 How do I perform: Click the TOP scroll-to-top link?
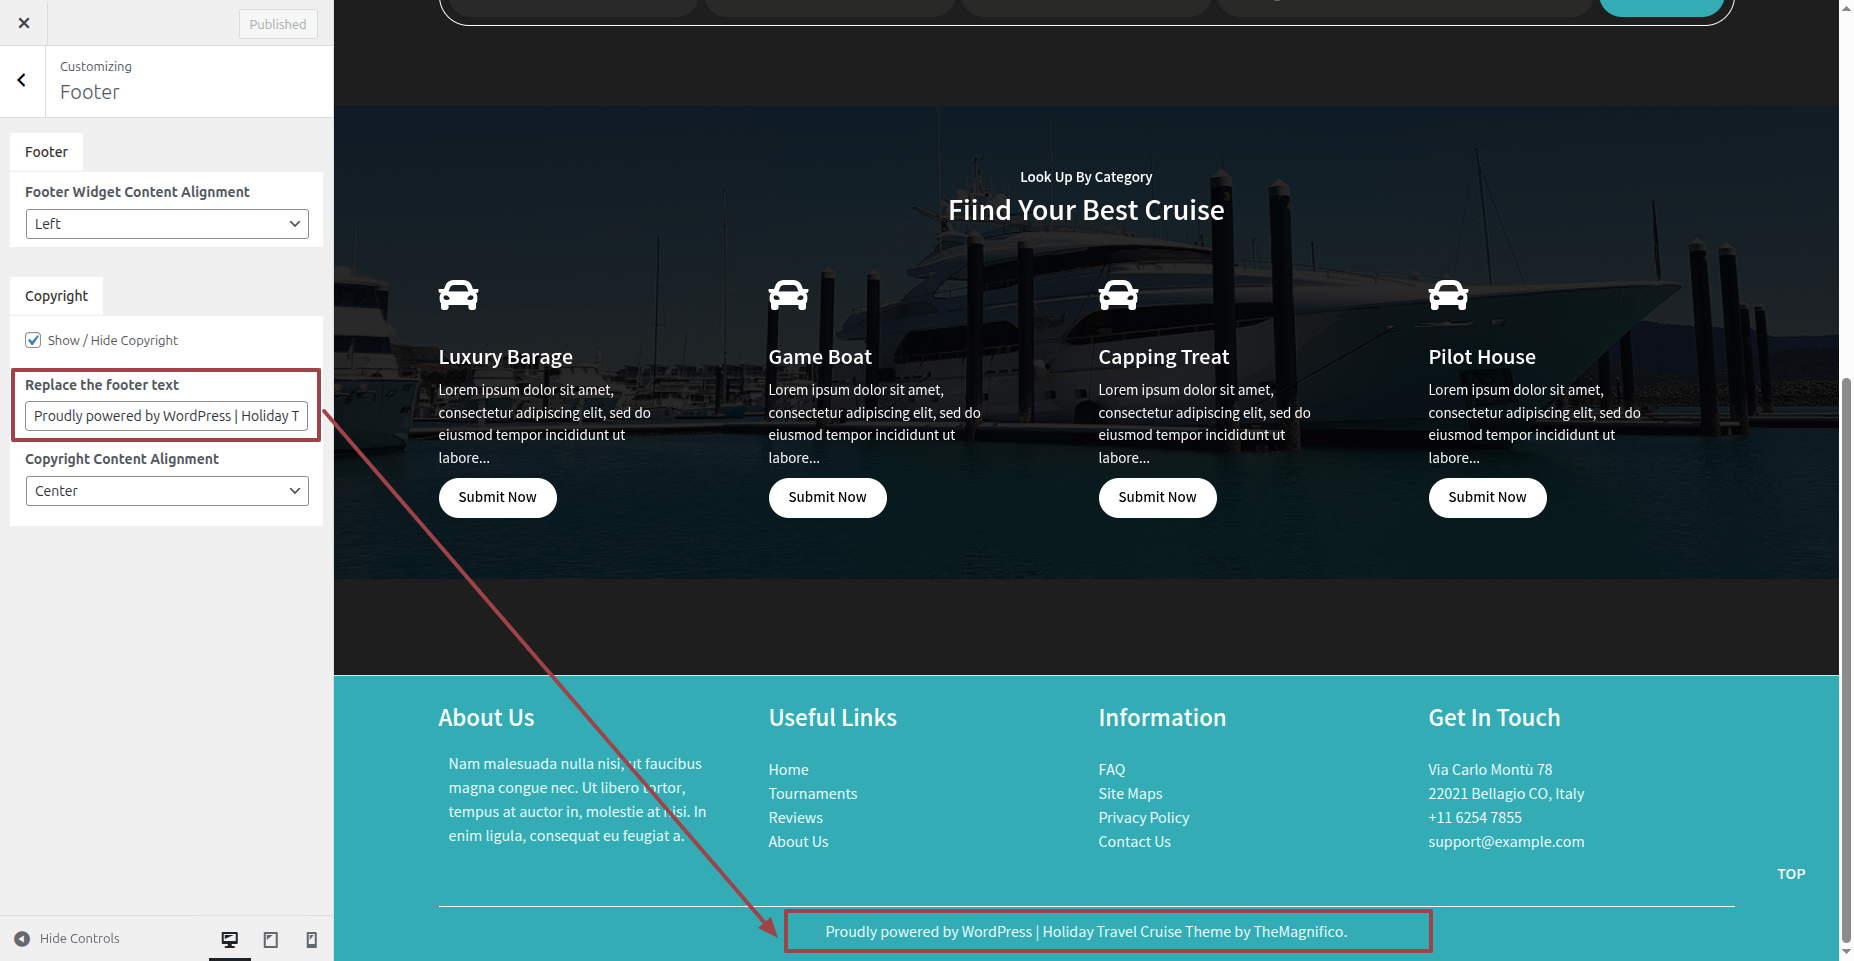[1790, 874]
